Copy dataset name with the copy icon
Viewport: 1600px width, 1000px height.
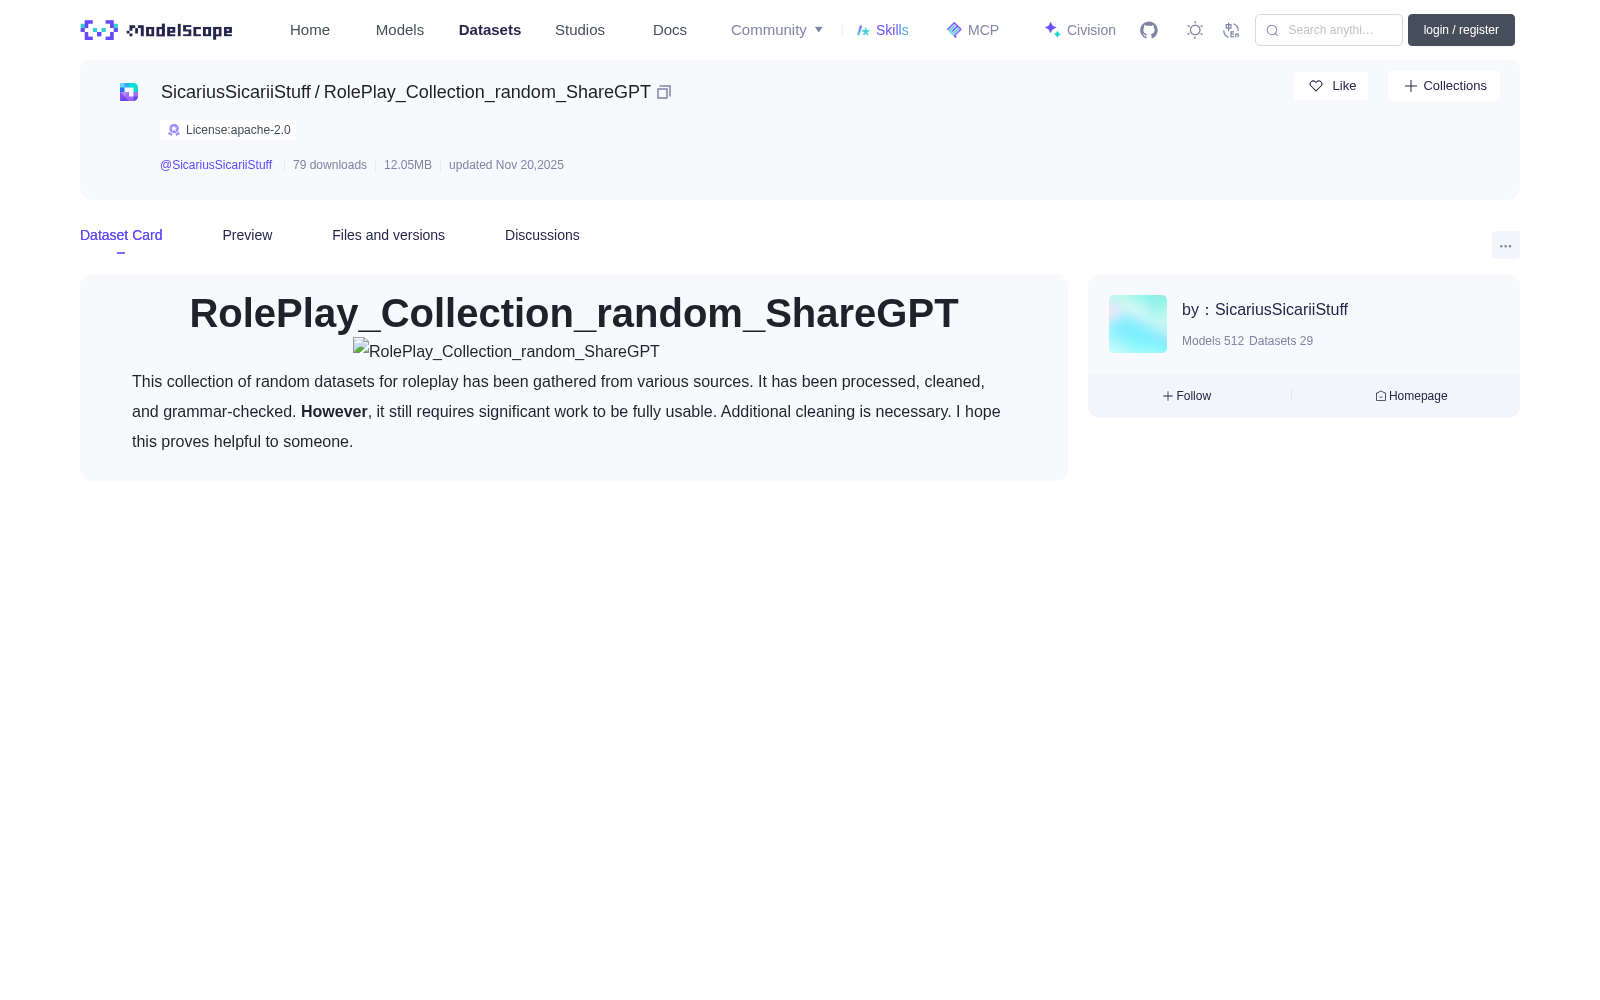coord(664,92)
